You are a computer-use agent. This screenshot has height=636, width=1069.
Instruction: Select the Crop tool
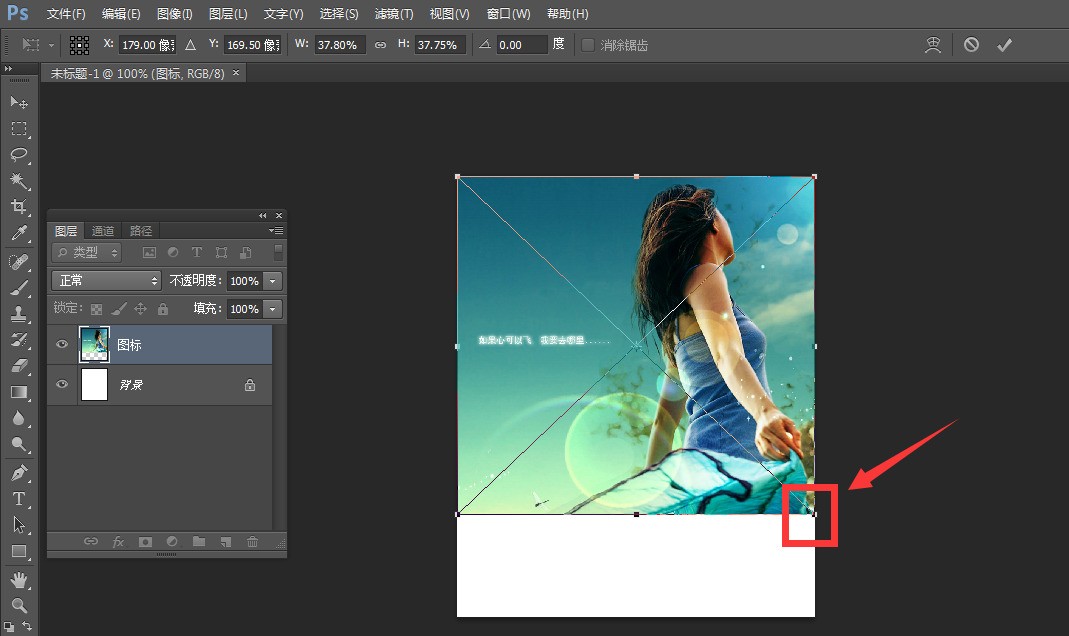click(x=18, y=207)
